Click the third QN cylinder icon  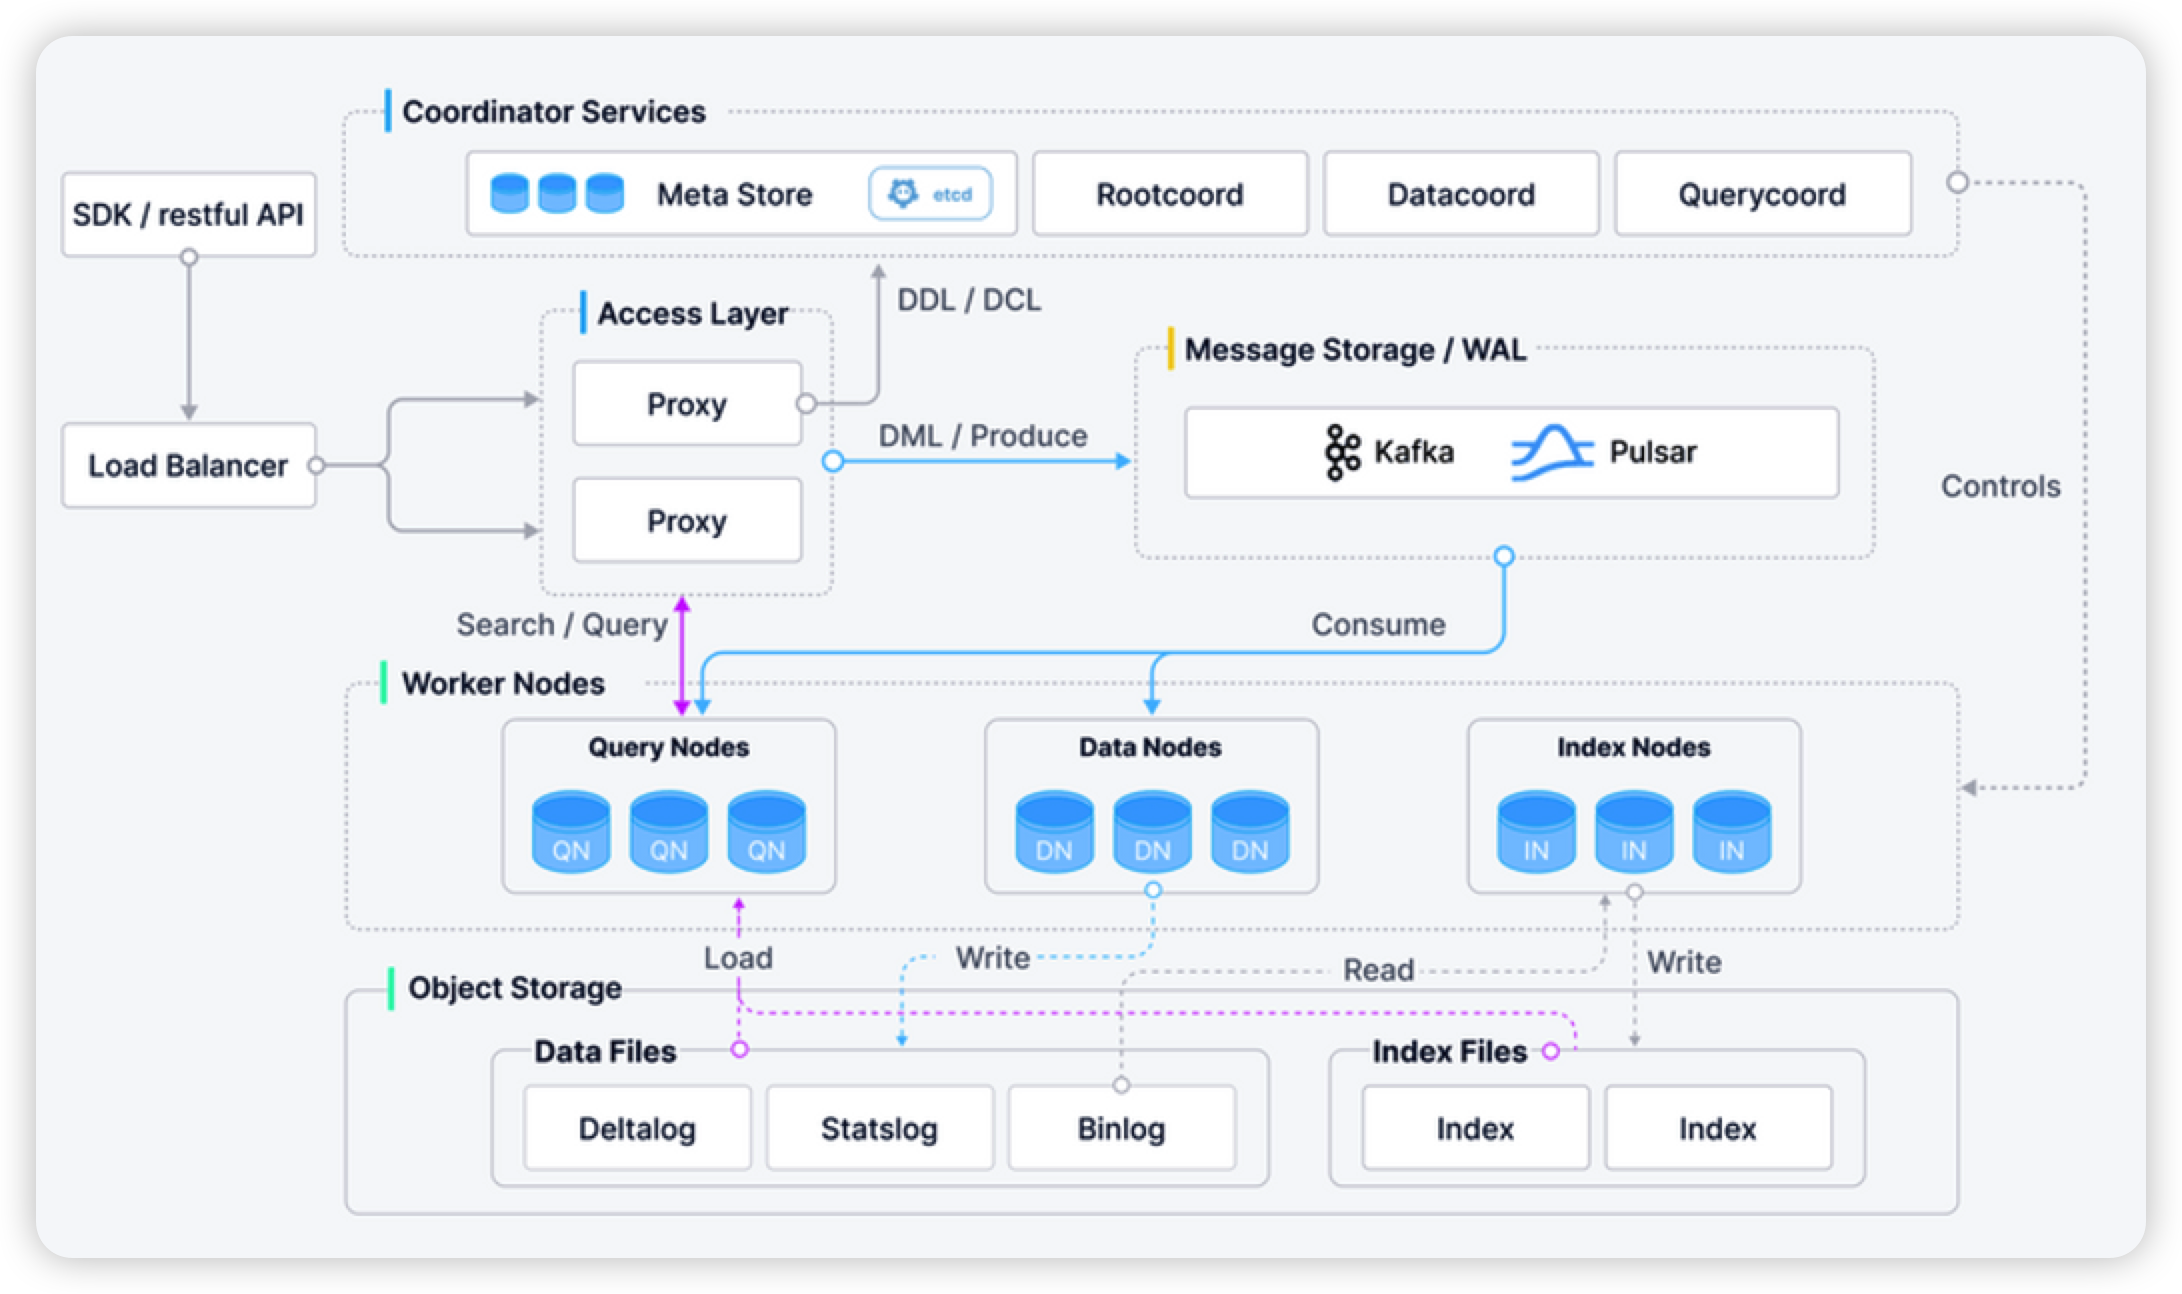pos(766,832)
